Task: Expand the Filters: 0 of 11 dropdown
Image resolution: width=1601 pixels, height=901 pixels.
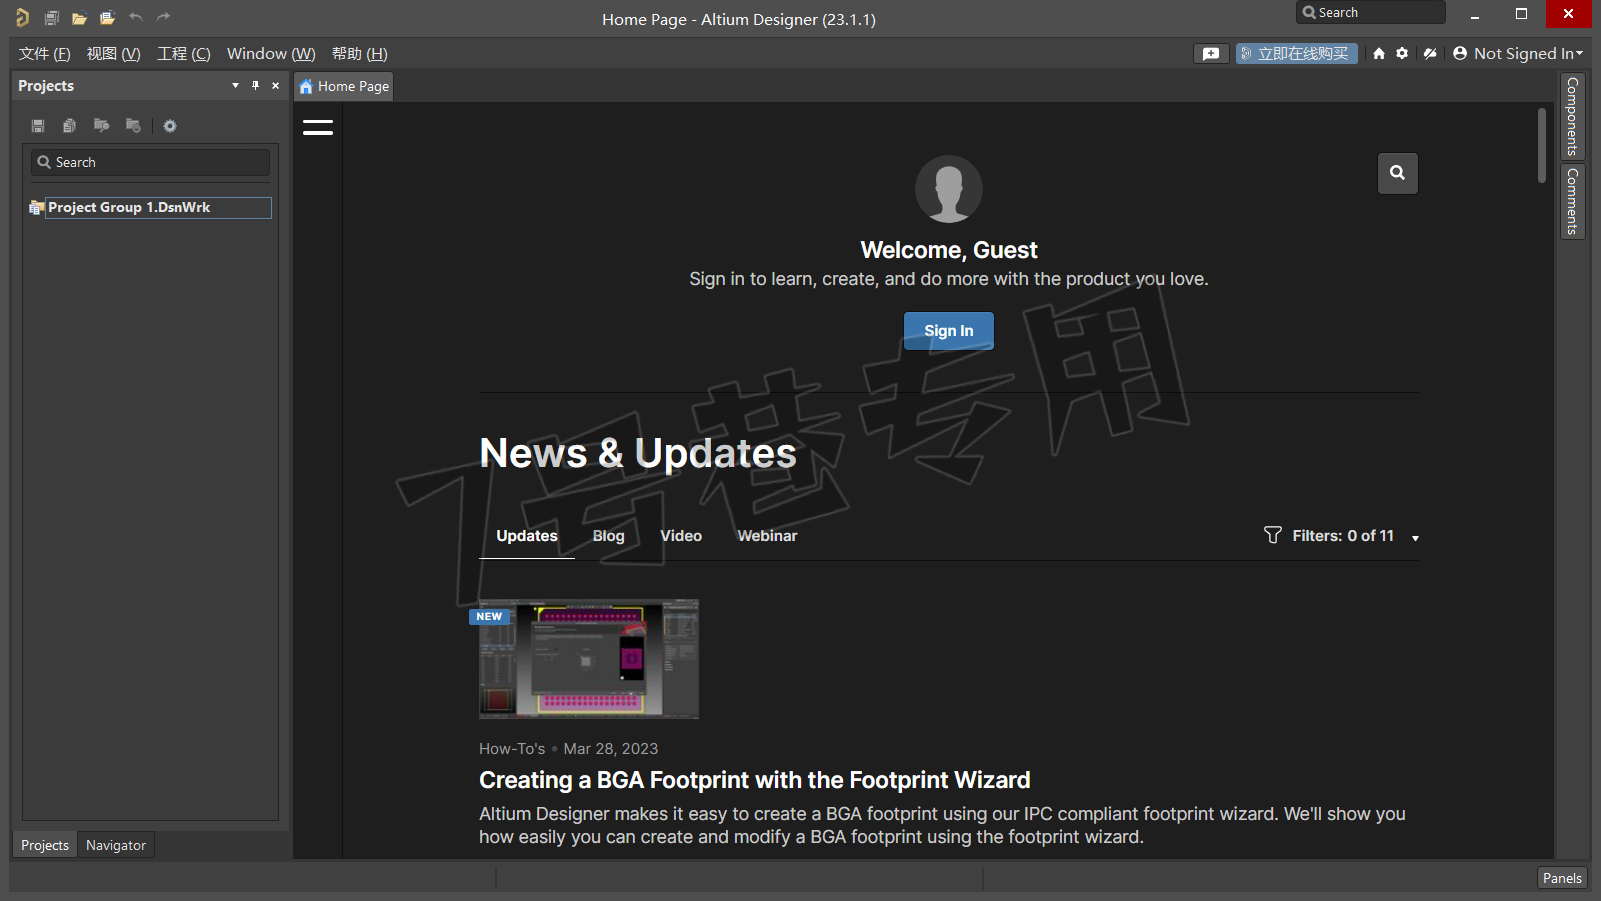Action: [x=1415, y=538]
